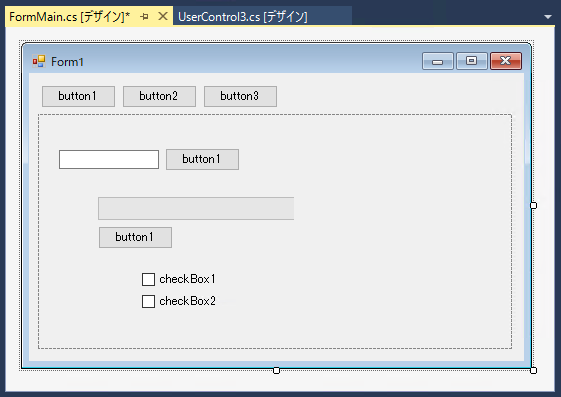
Task: Pin the FormMain.cs tab
Action: (x=144, y=16)
